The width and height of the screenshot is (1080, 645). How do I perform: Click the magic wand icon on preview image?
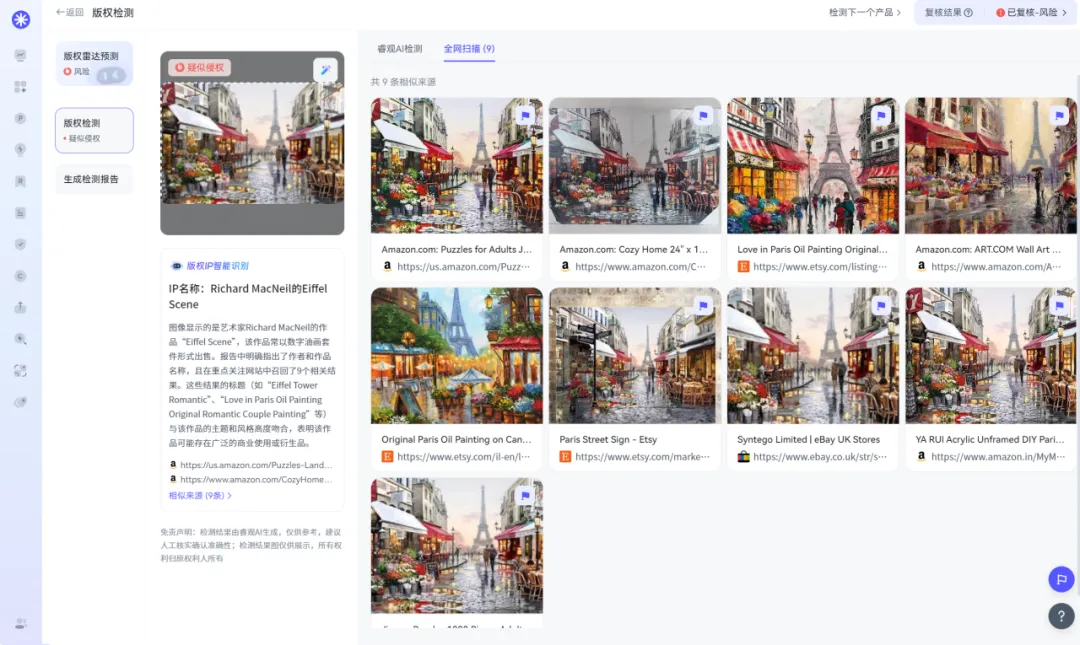pyautogui.click(x=325, y=70)
